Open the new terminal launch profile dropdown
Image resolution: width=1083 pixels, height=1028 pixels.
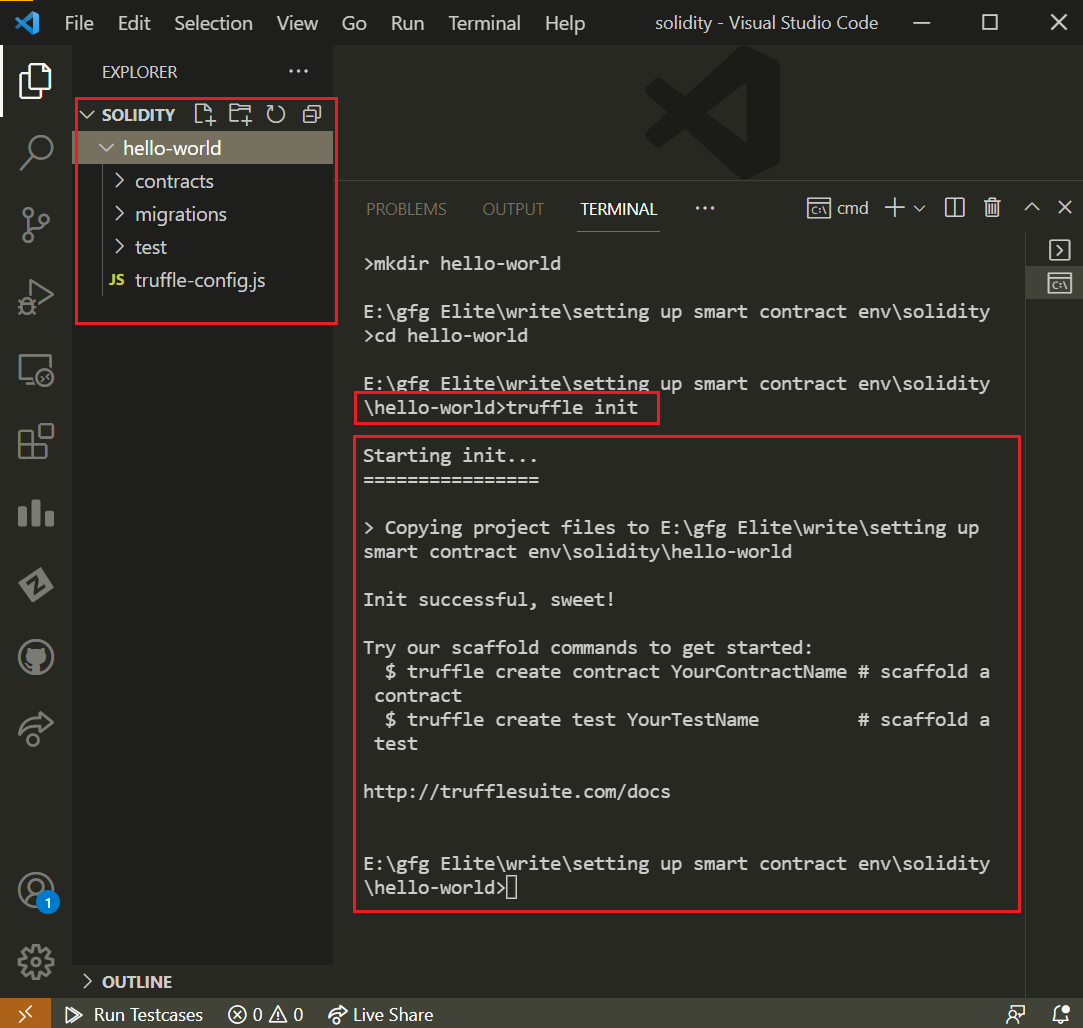[920, 208]
